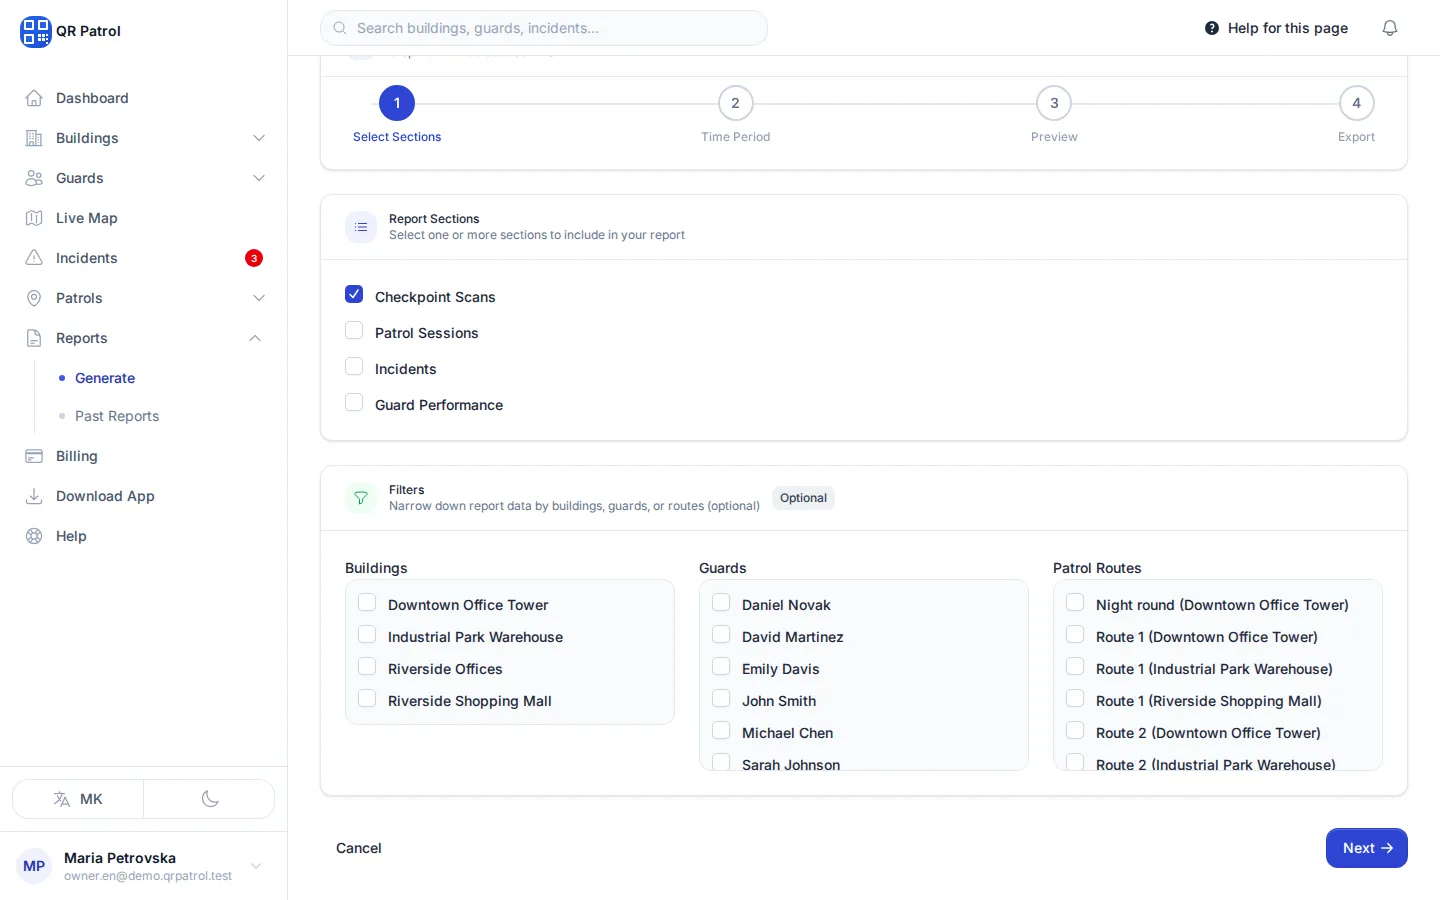This screenshot has width=1440, height=900.
Task: Select Emily Davis in Guards filter
Action: coord(721,666)
